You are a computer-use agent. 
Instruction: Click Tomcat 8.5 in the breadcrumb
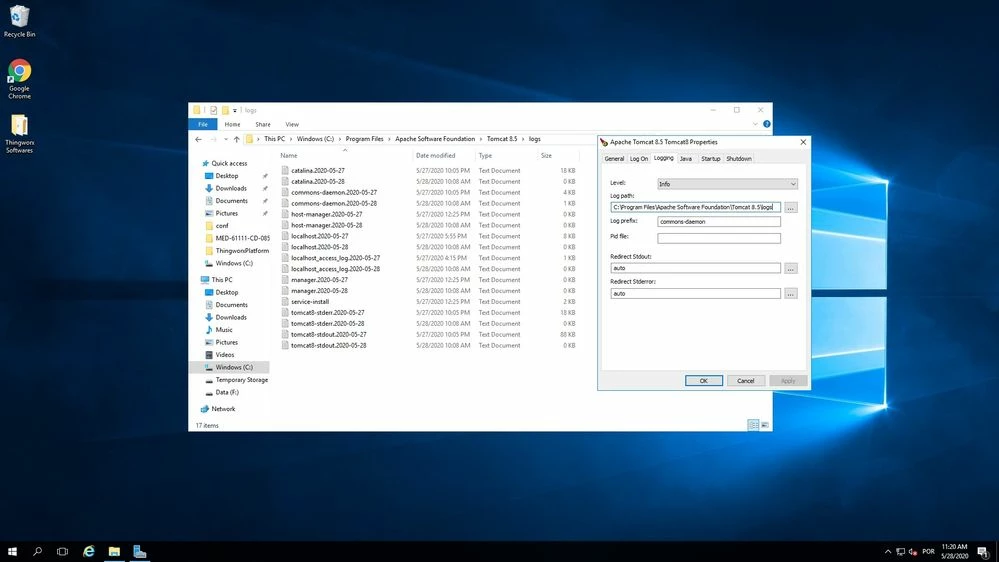[502, 139]
